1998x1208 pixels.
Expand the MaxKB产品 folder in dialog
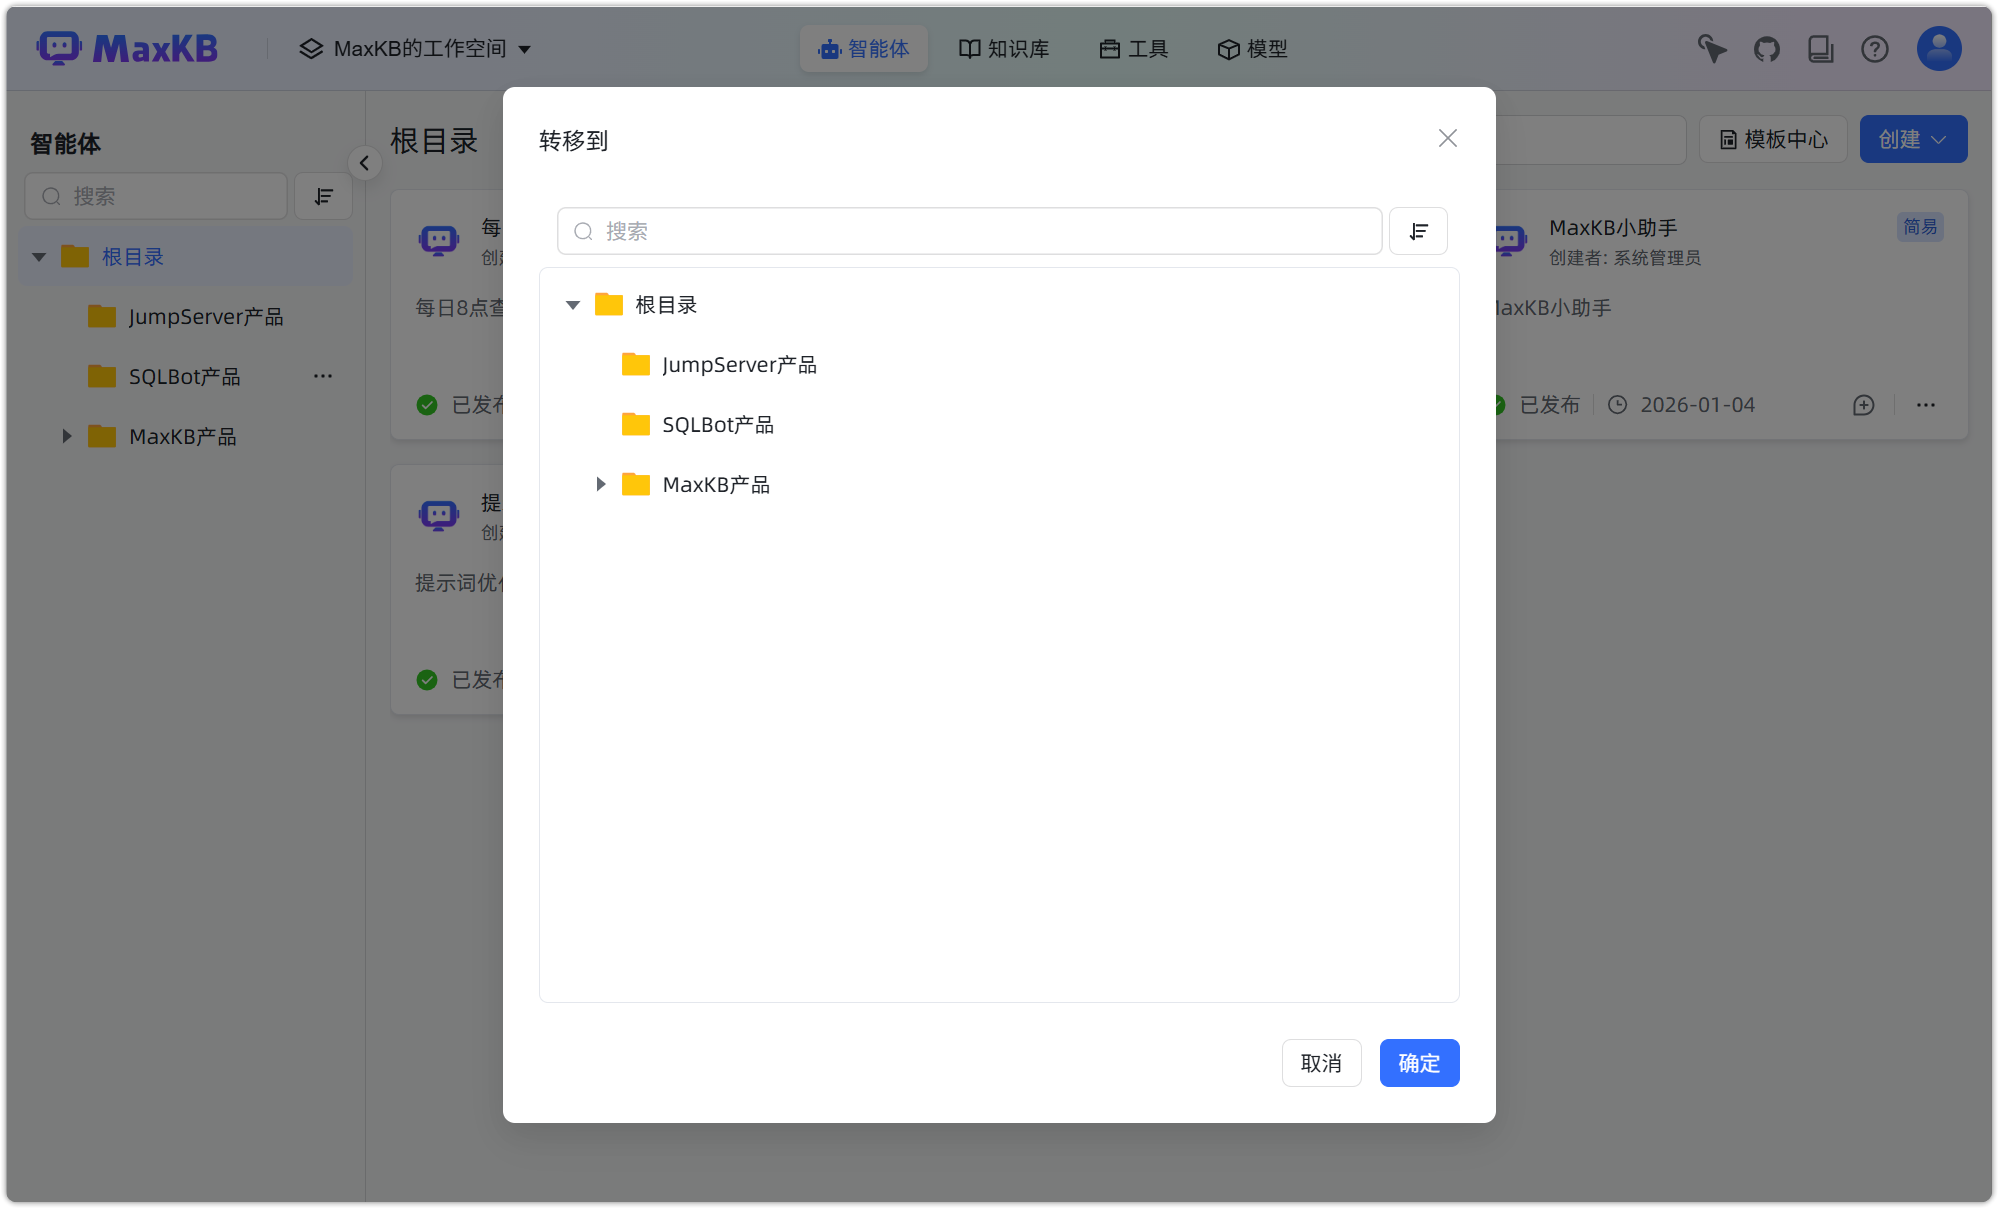(x=600, y=484)
